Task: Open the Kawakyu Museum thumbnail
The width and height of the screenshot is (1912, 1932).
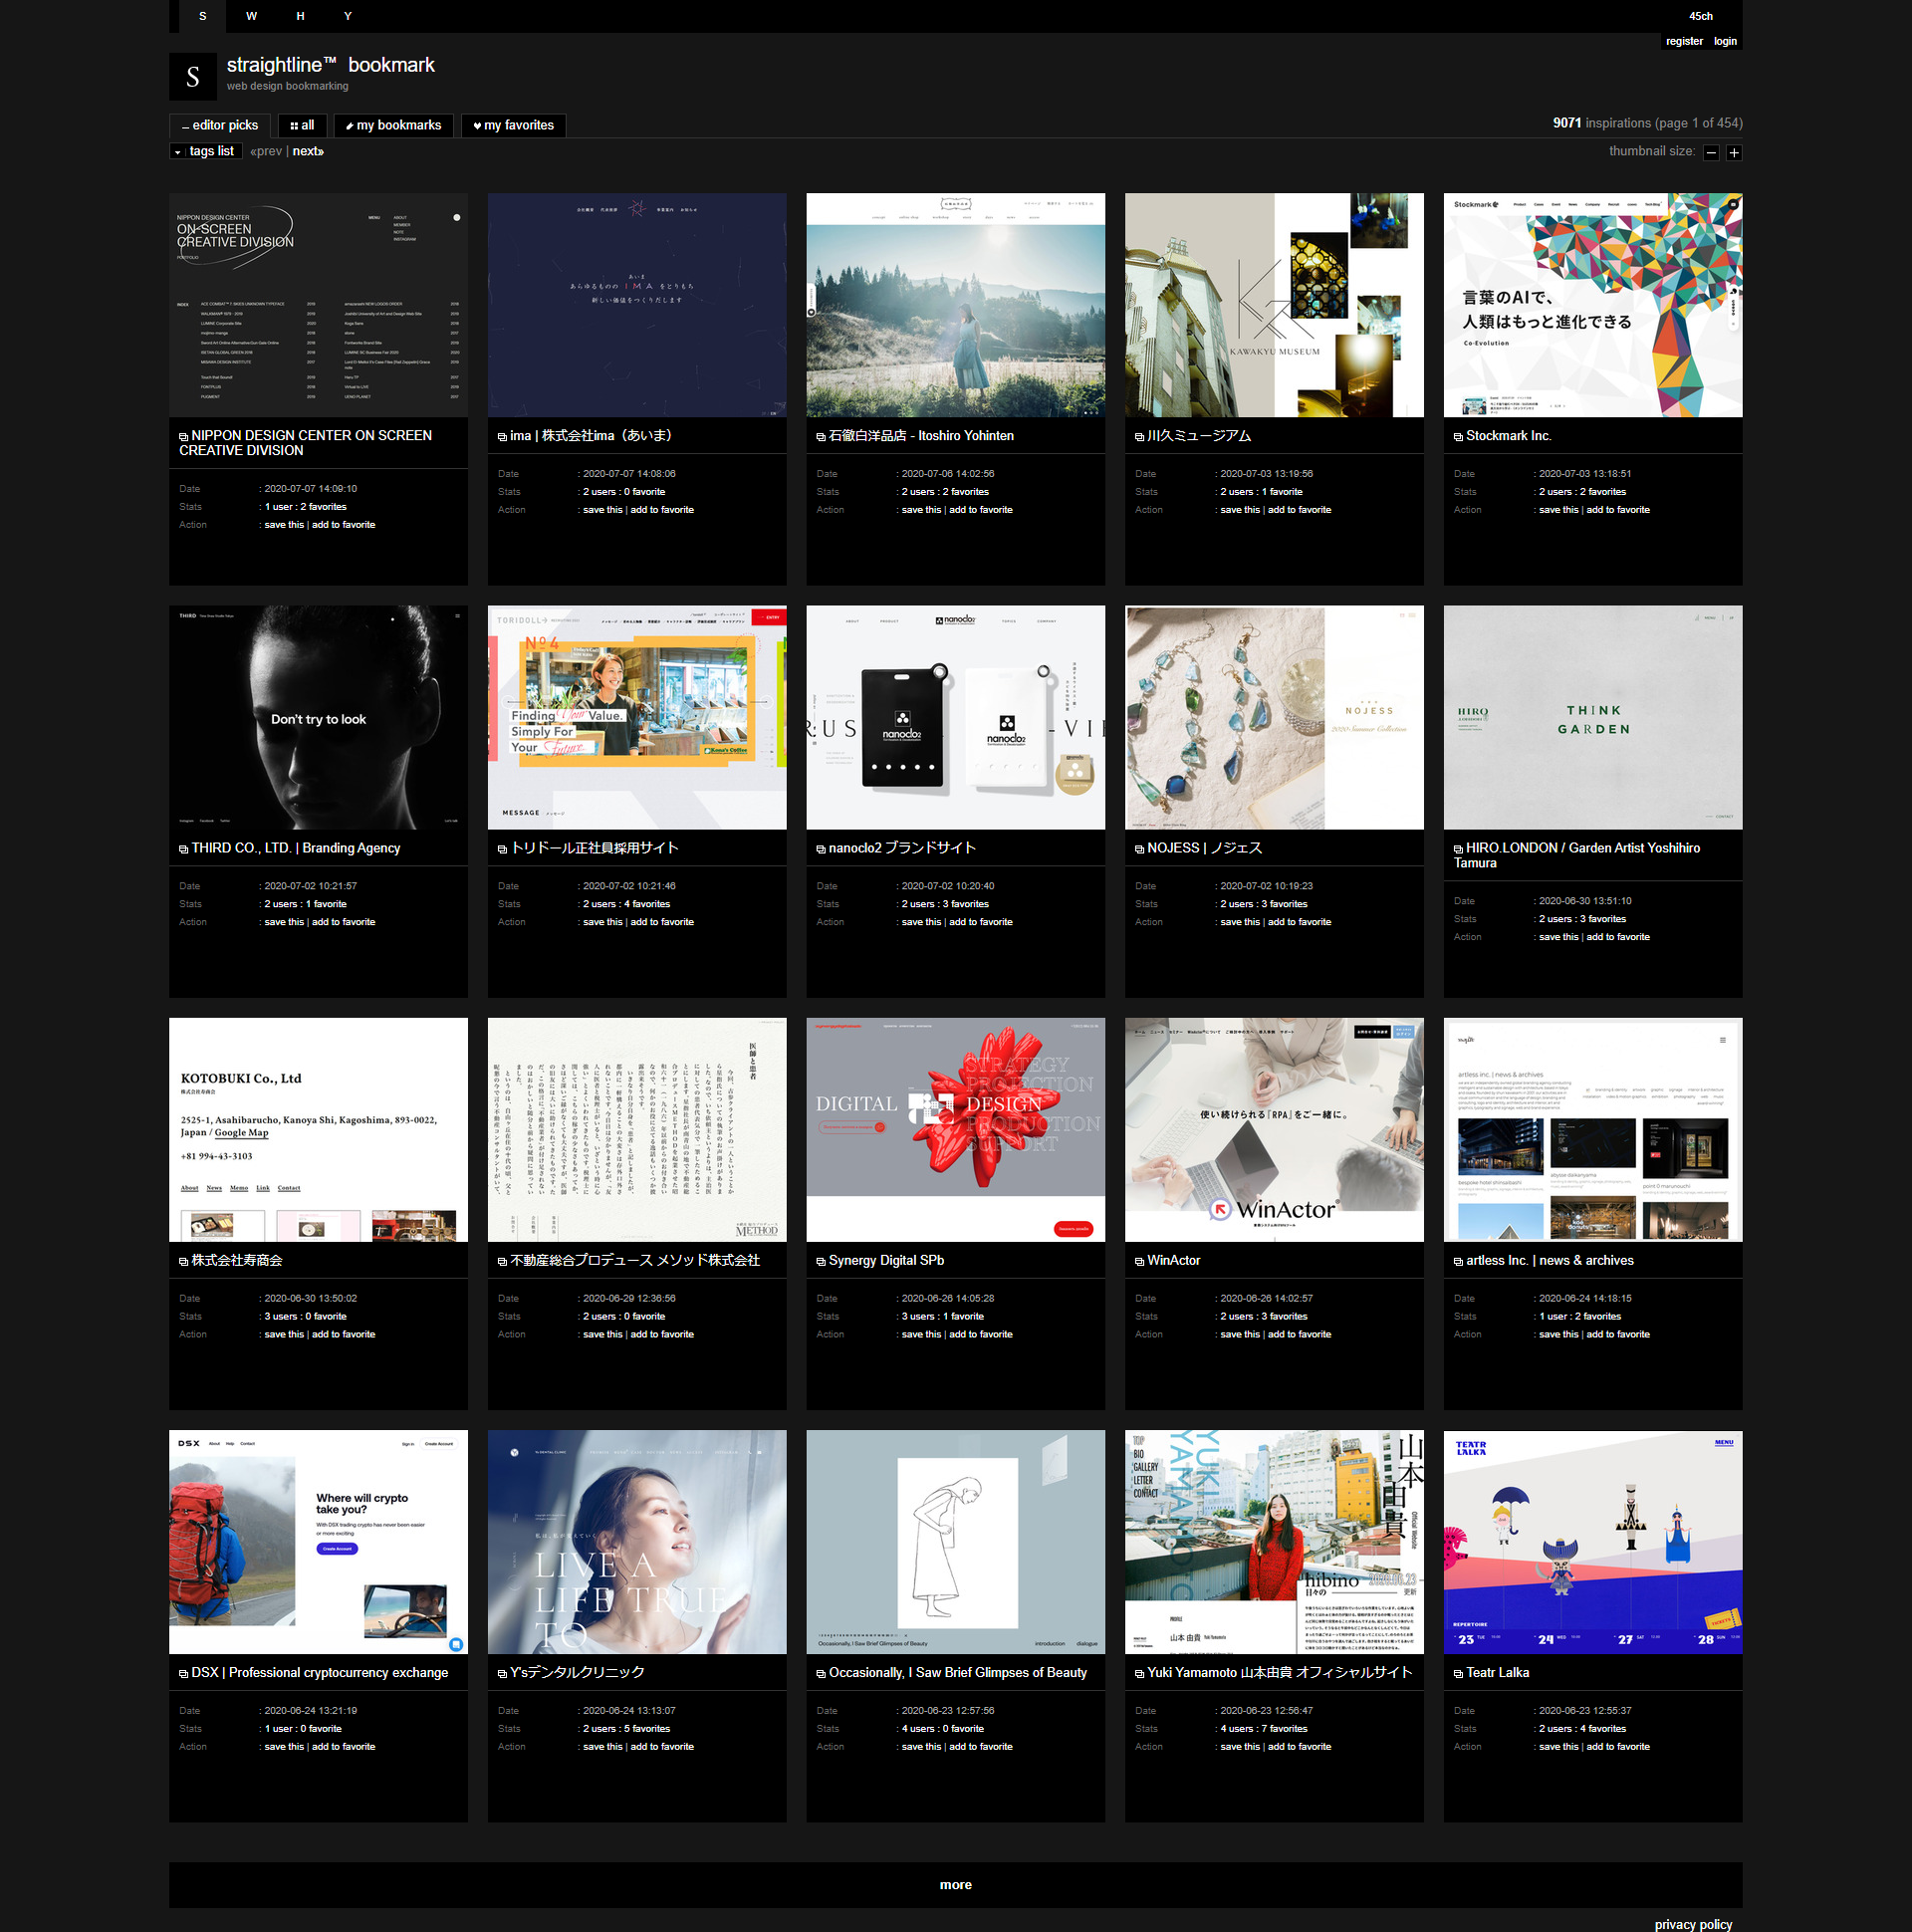Action: coord(1274,305)
